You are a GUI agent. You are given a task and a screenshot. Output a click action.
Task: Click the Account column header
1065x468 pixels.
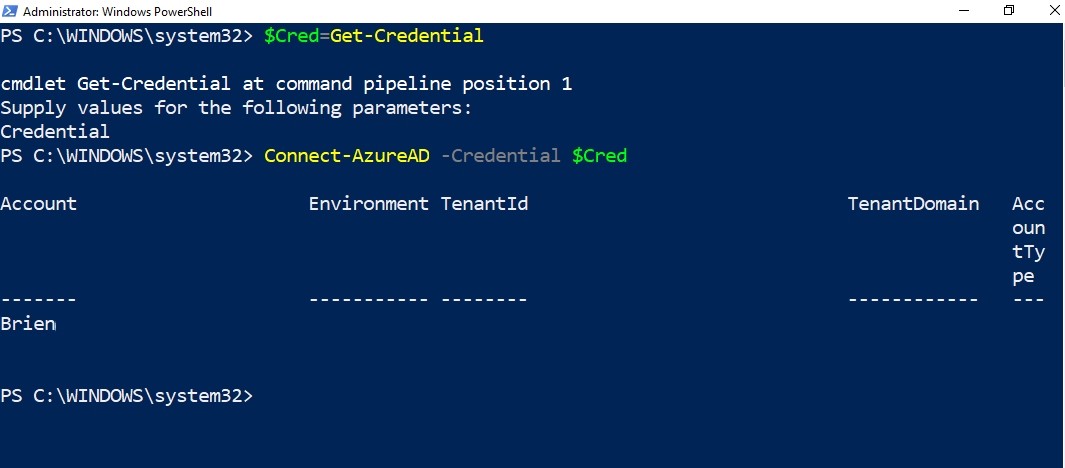(39, 204)
